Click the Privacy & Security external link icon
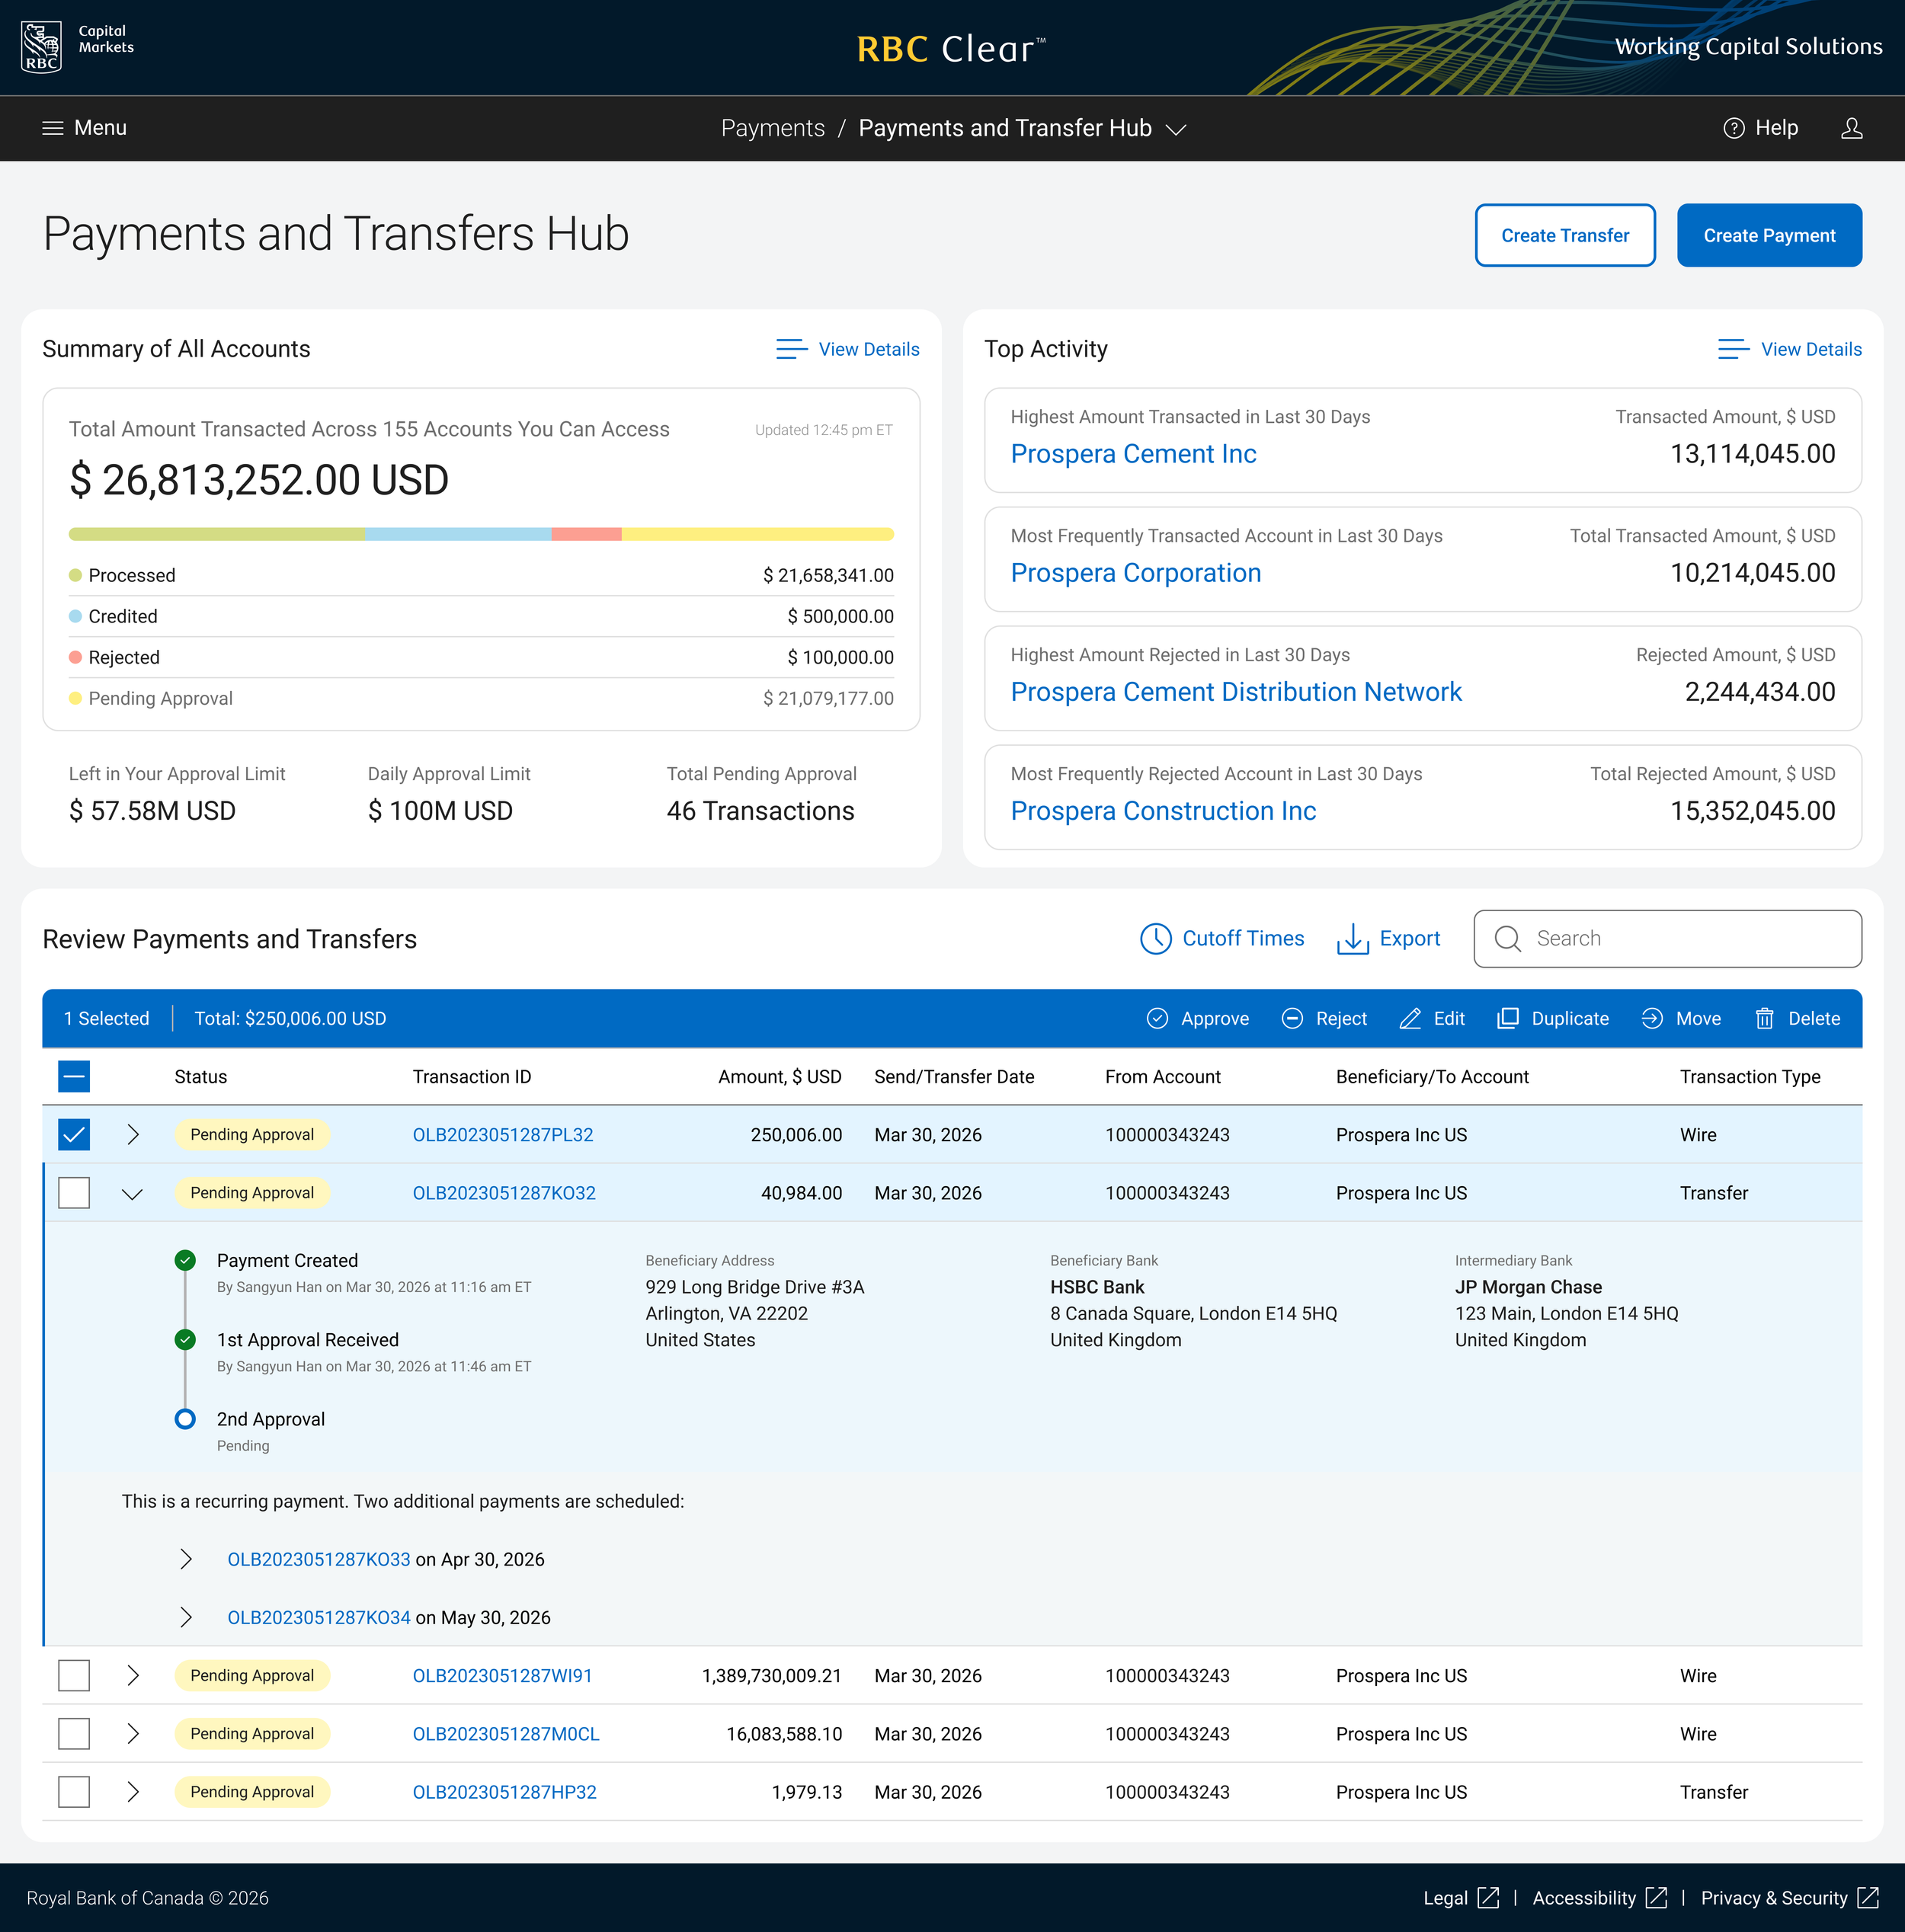Screen dimensions: 1905x1932 pyautogui.click(x=1867, y=1897)
